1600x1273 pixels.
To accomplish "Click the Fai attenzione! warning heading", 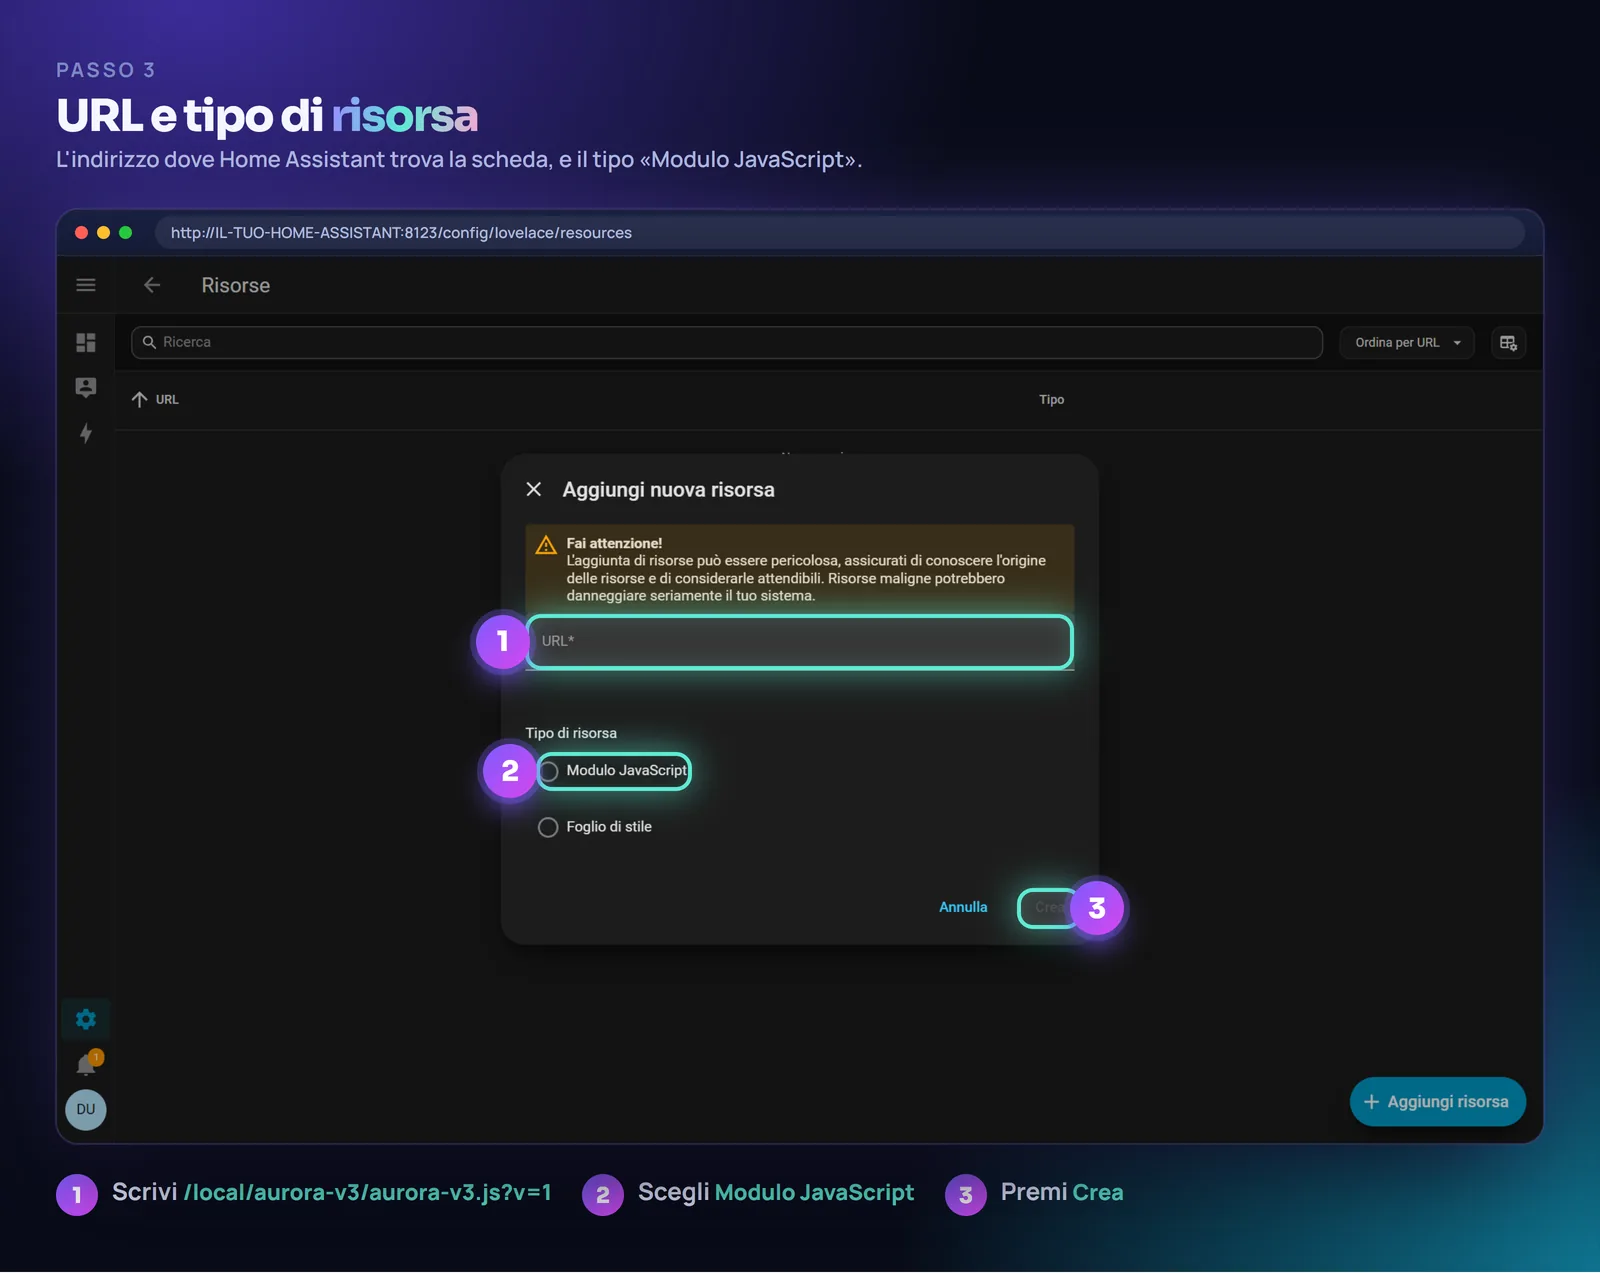I will point(614,543).
